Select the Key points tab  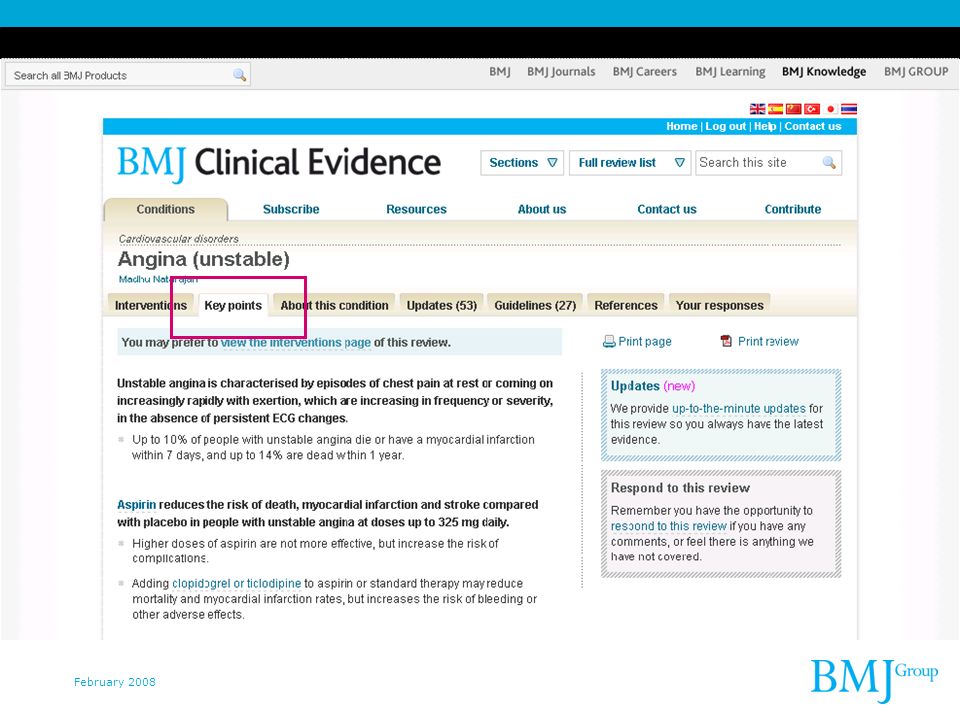pos(233,305)
